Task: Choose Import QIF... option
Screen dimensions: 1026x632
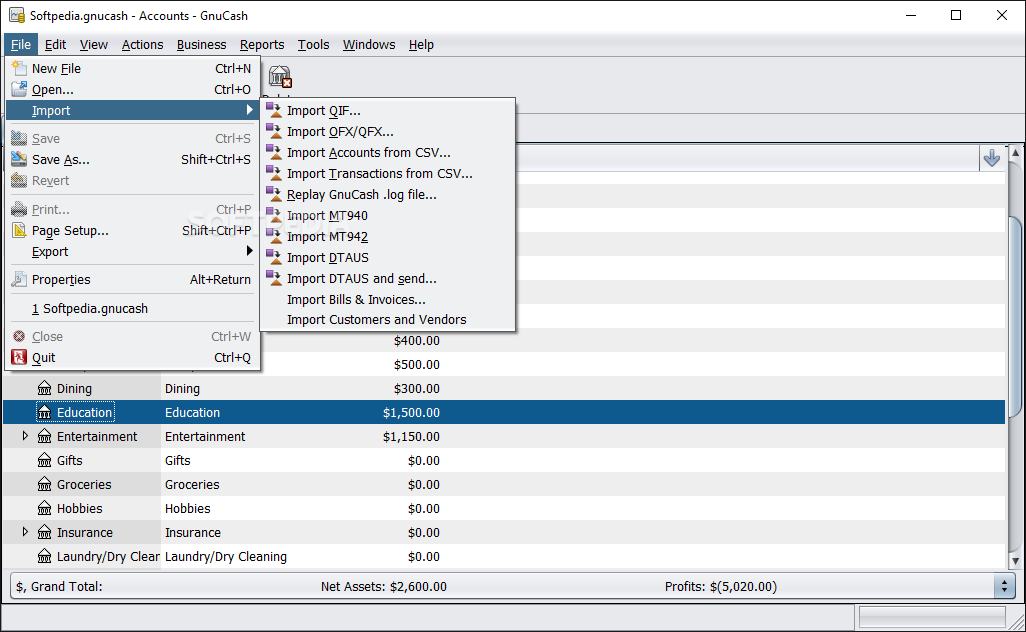Action: coord(388,111)
